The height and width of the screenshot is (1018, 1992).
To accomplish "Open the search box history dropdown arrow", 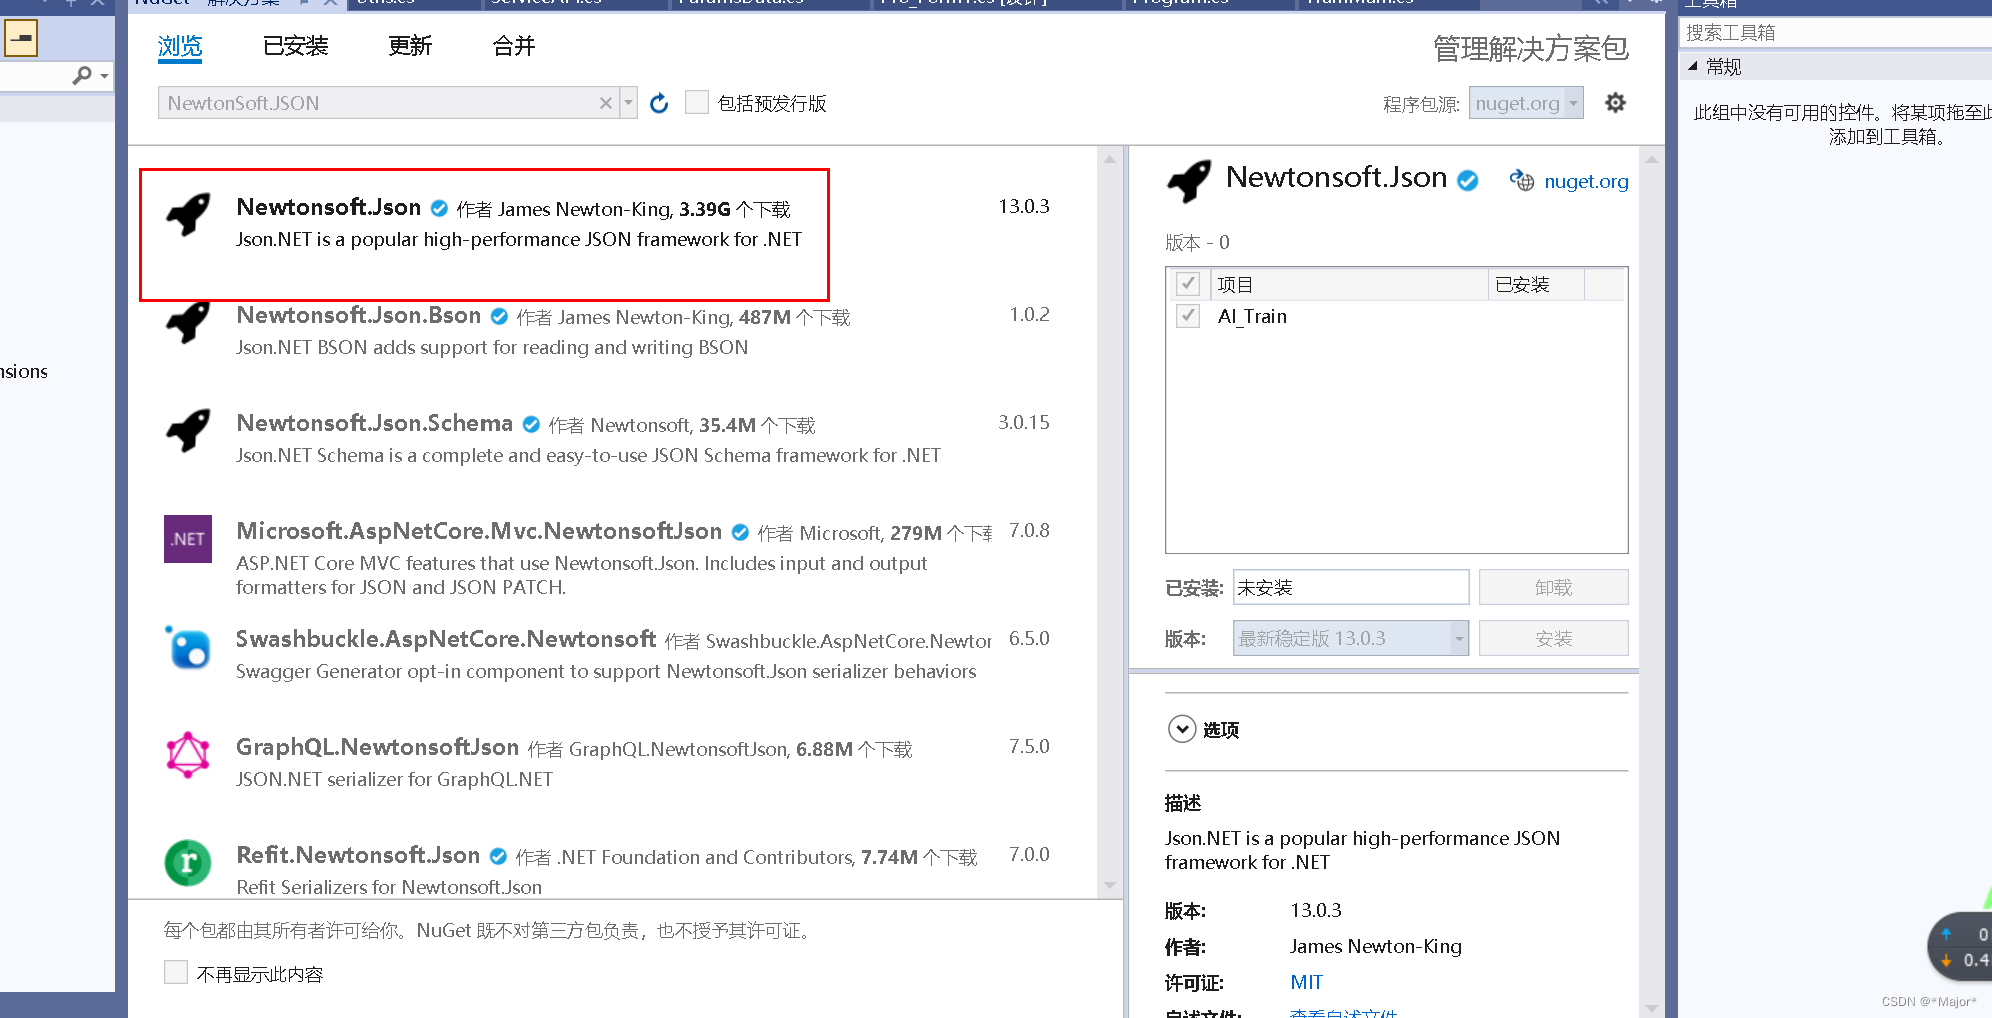I will (x=629, y=103).
